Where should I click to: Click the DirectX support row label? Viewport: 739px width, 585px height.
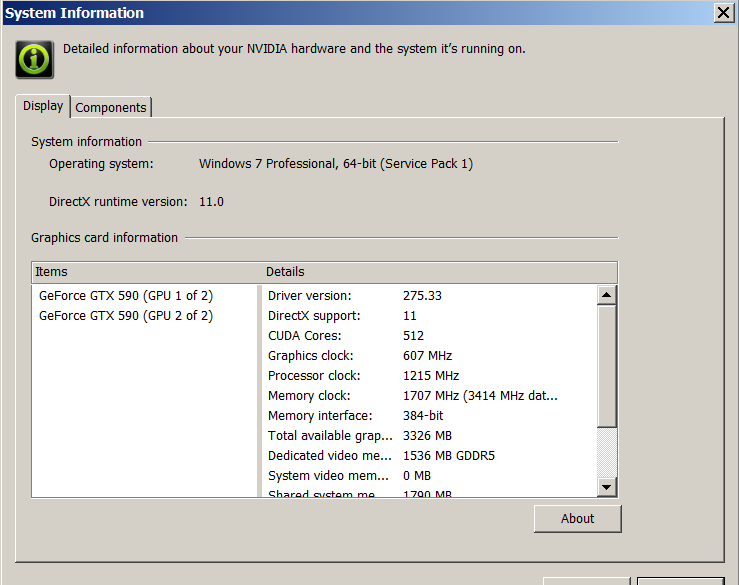click(x=314, y=315)
